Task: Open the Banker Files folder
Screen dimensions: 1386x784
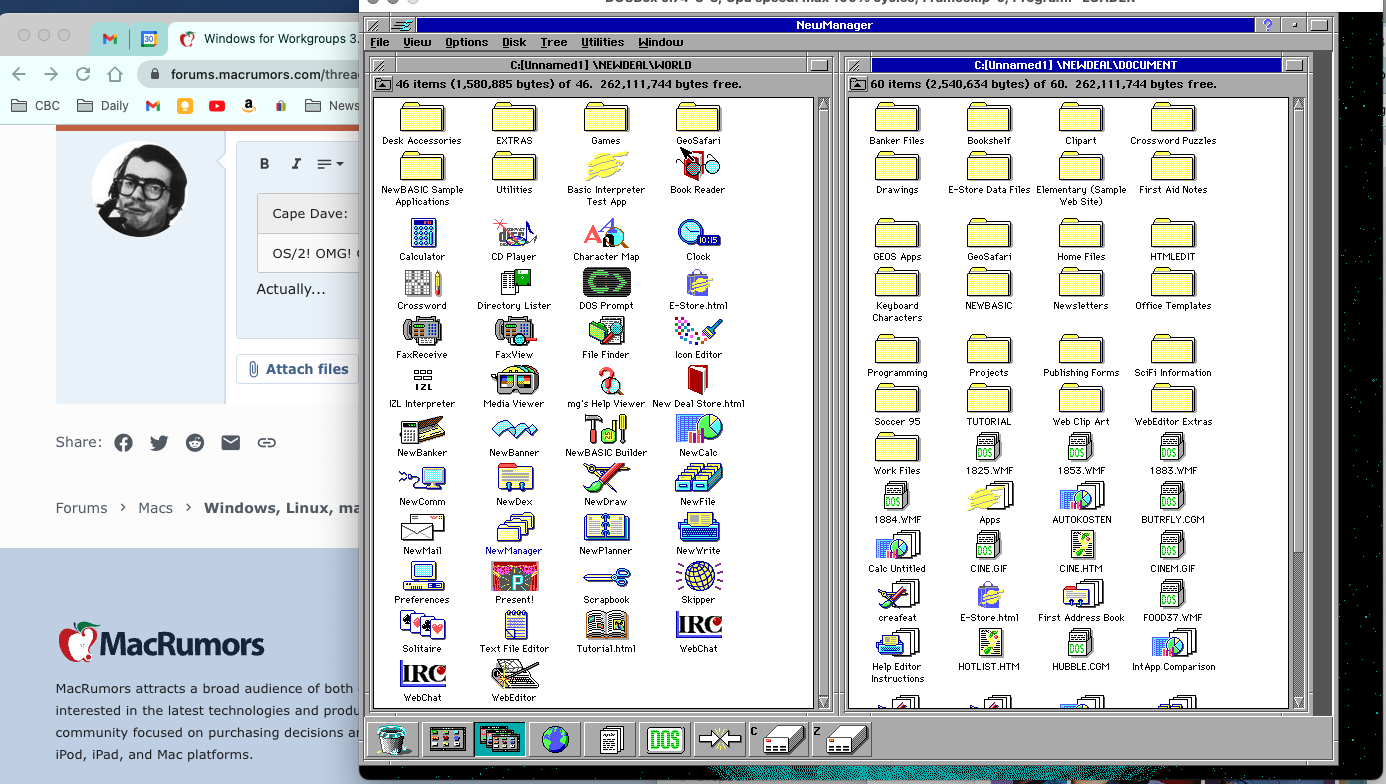Action: (x=897, y=125)
